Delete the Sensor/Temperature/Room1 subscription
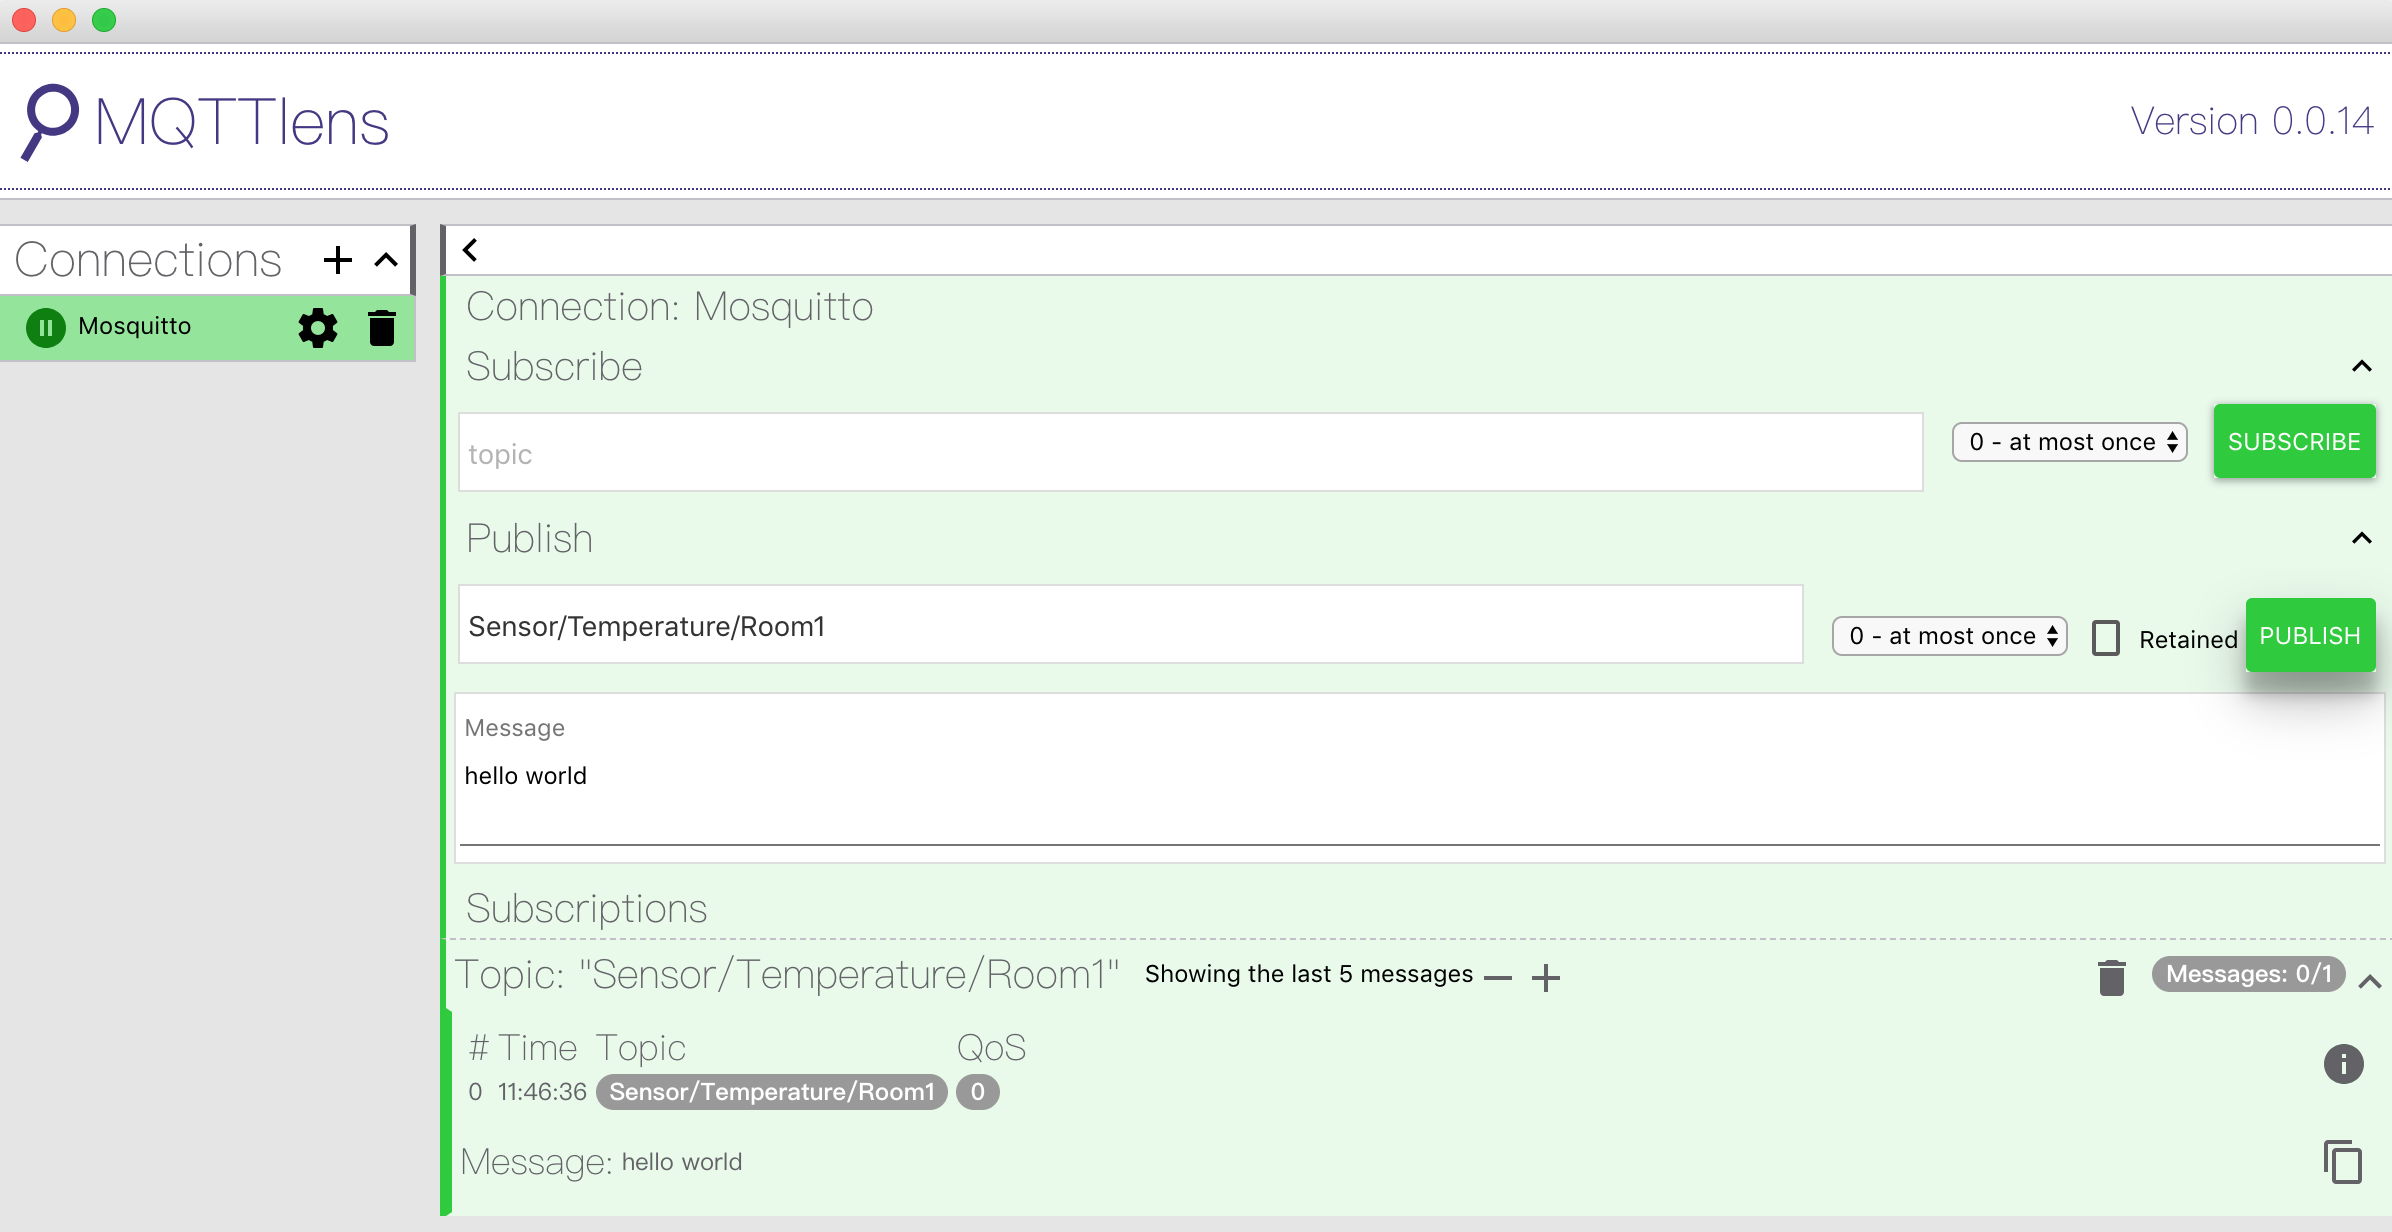Viewport: 2392px width, 1232px height. pos(2111,977)
